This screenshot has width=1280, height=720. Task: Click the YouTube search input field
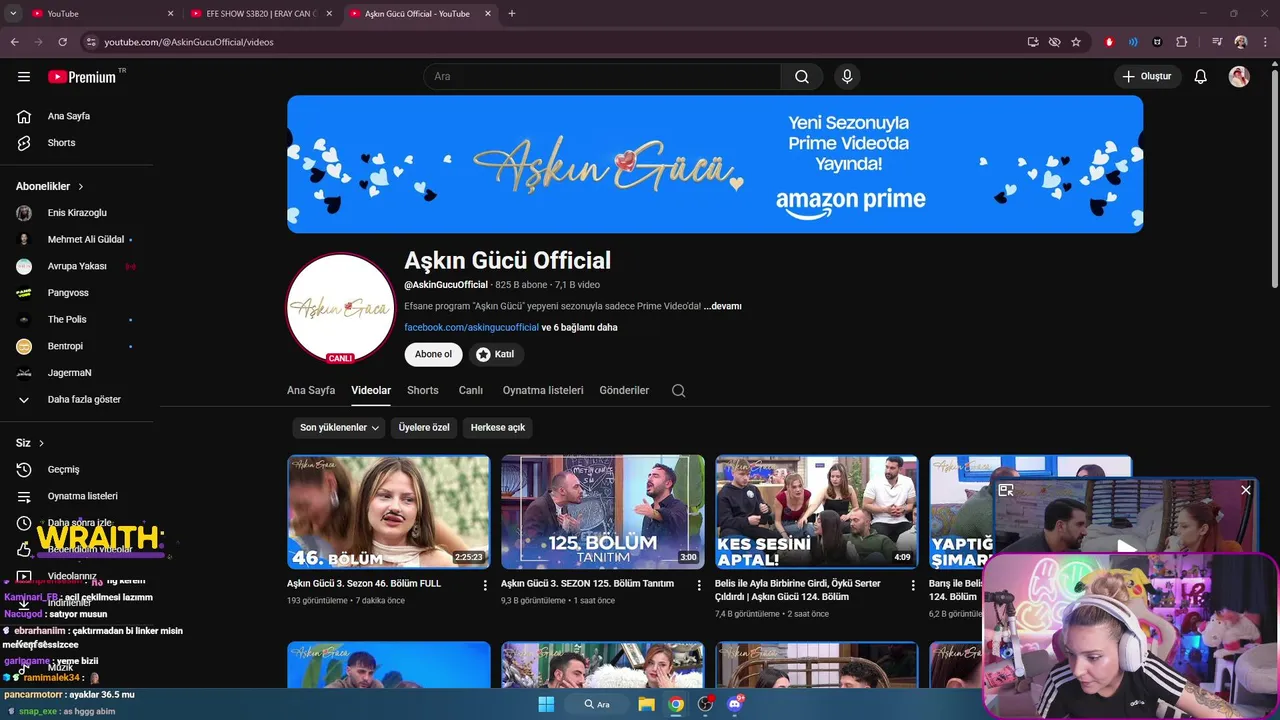point(602,77)
